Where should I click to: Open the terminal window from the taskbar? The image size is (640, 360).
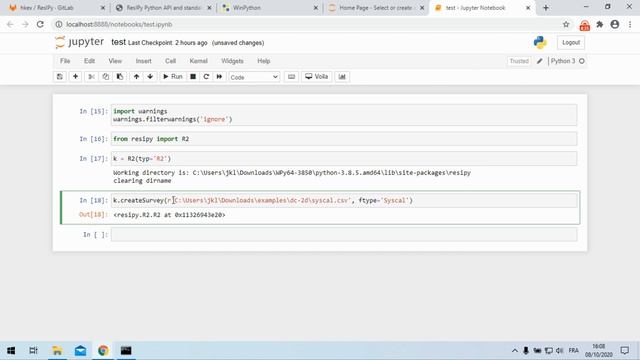(126, 350)
